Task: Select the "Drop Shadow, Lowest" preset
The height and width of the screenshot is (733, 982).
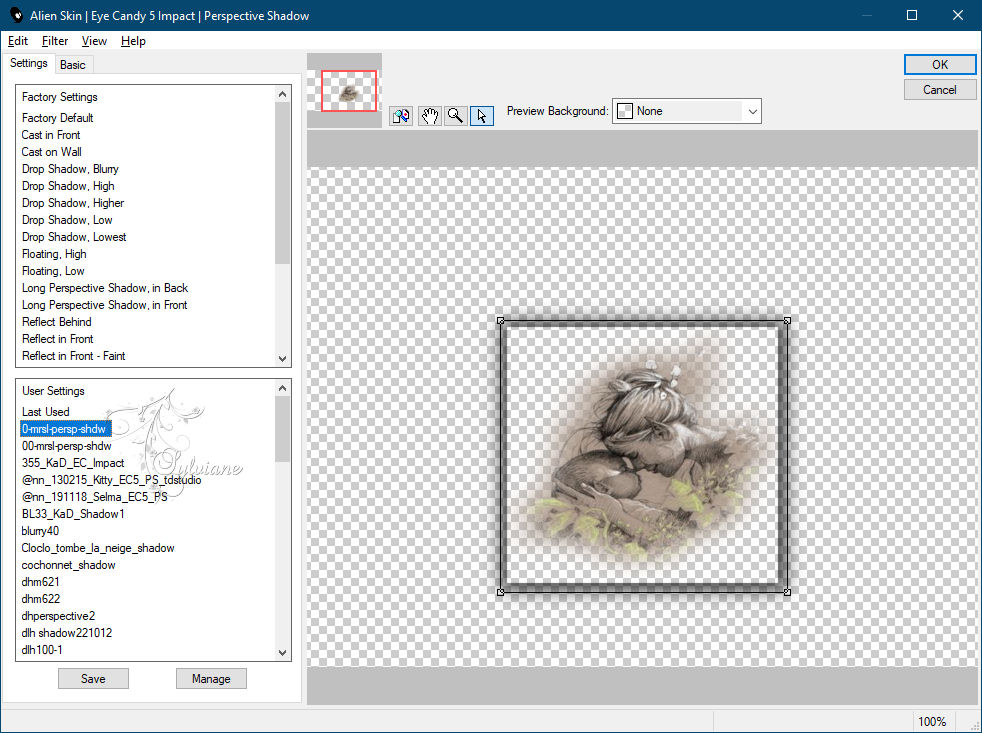Action: pyautogui.click(x=74, y=237)
